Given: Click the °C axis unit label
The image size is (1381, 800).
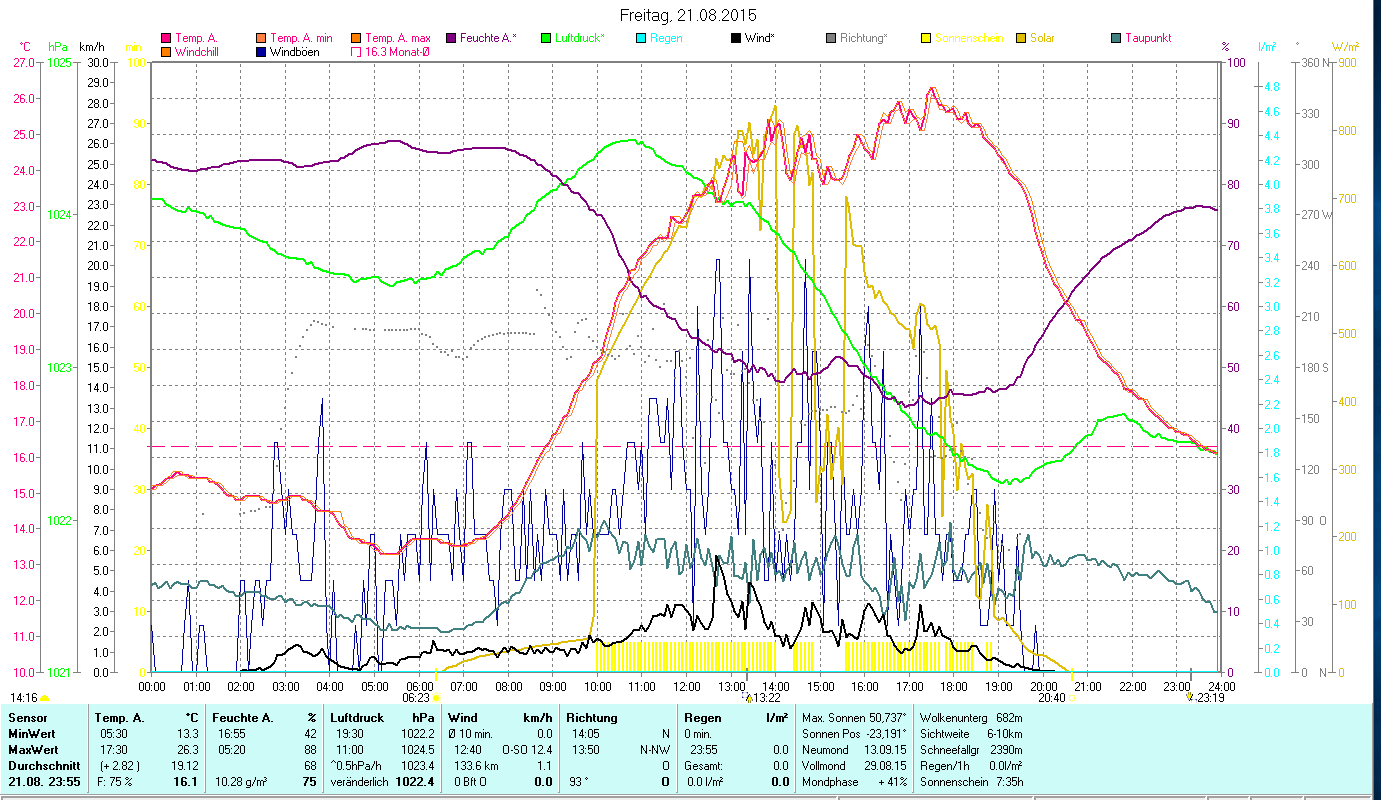Looking at the screenshot, I should pos(25,47).
